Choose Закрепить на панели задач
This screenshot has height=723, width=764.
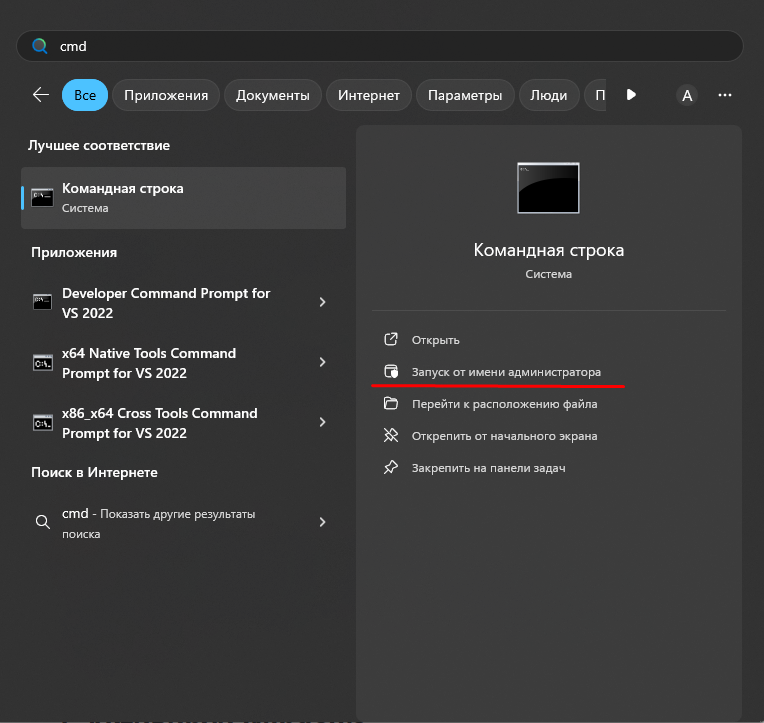pyautogui.click(x=488, y=468)
